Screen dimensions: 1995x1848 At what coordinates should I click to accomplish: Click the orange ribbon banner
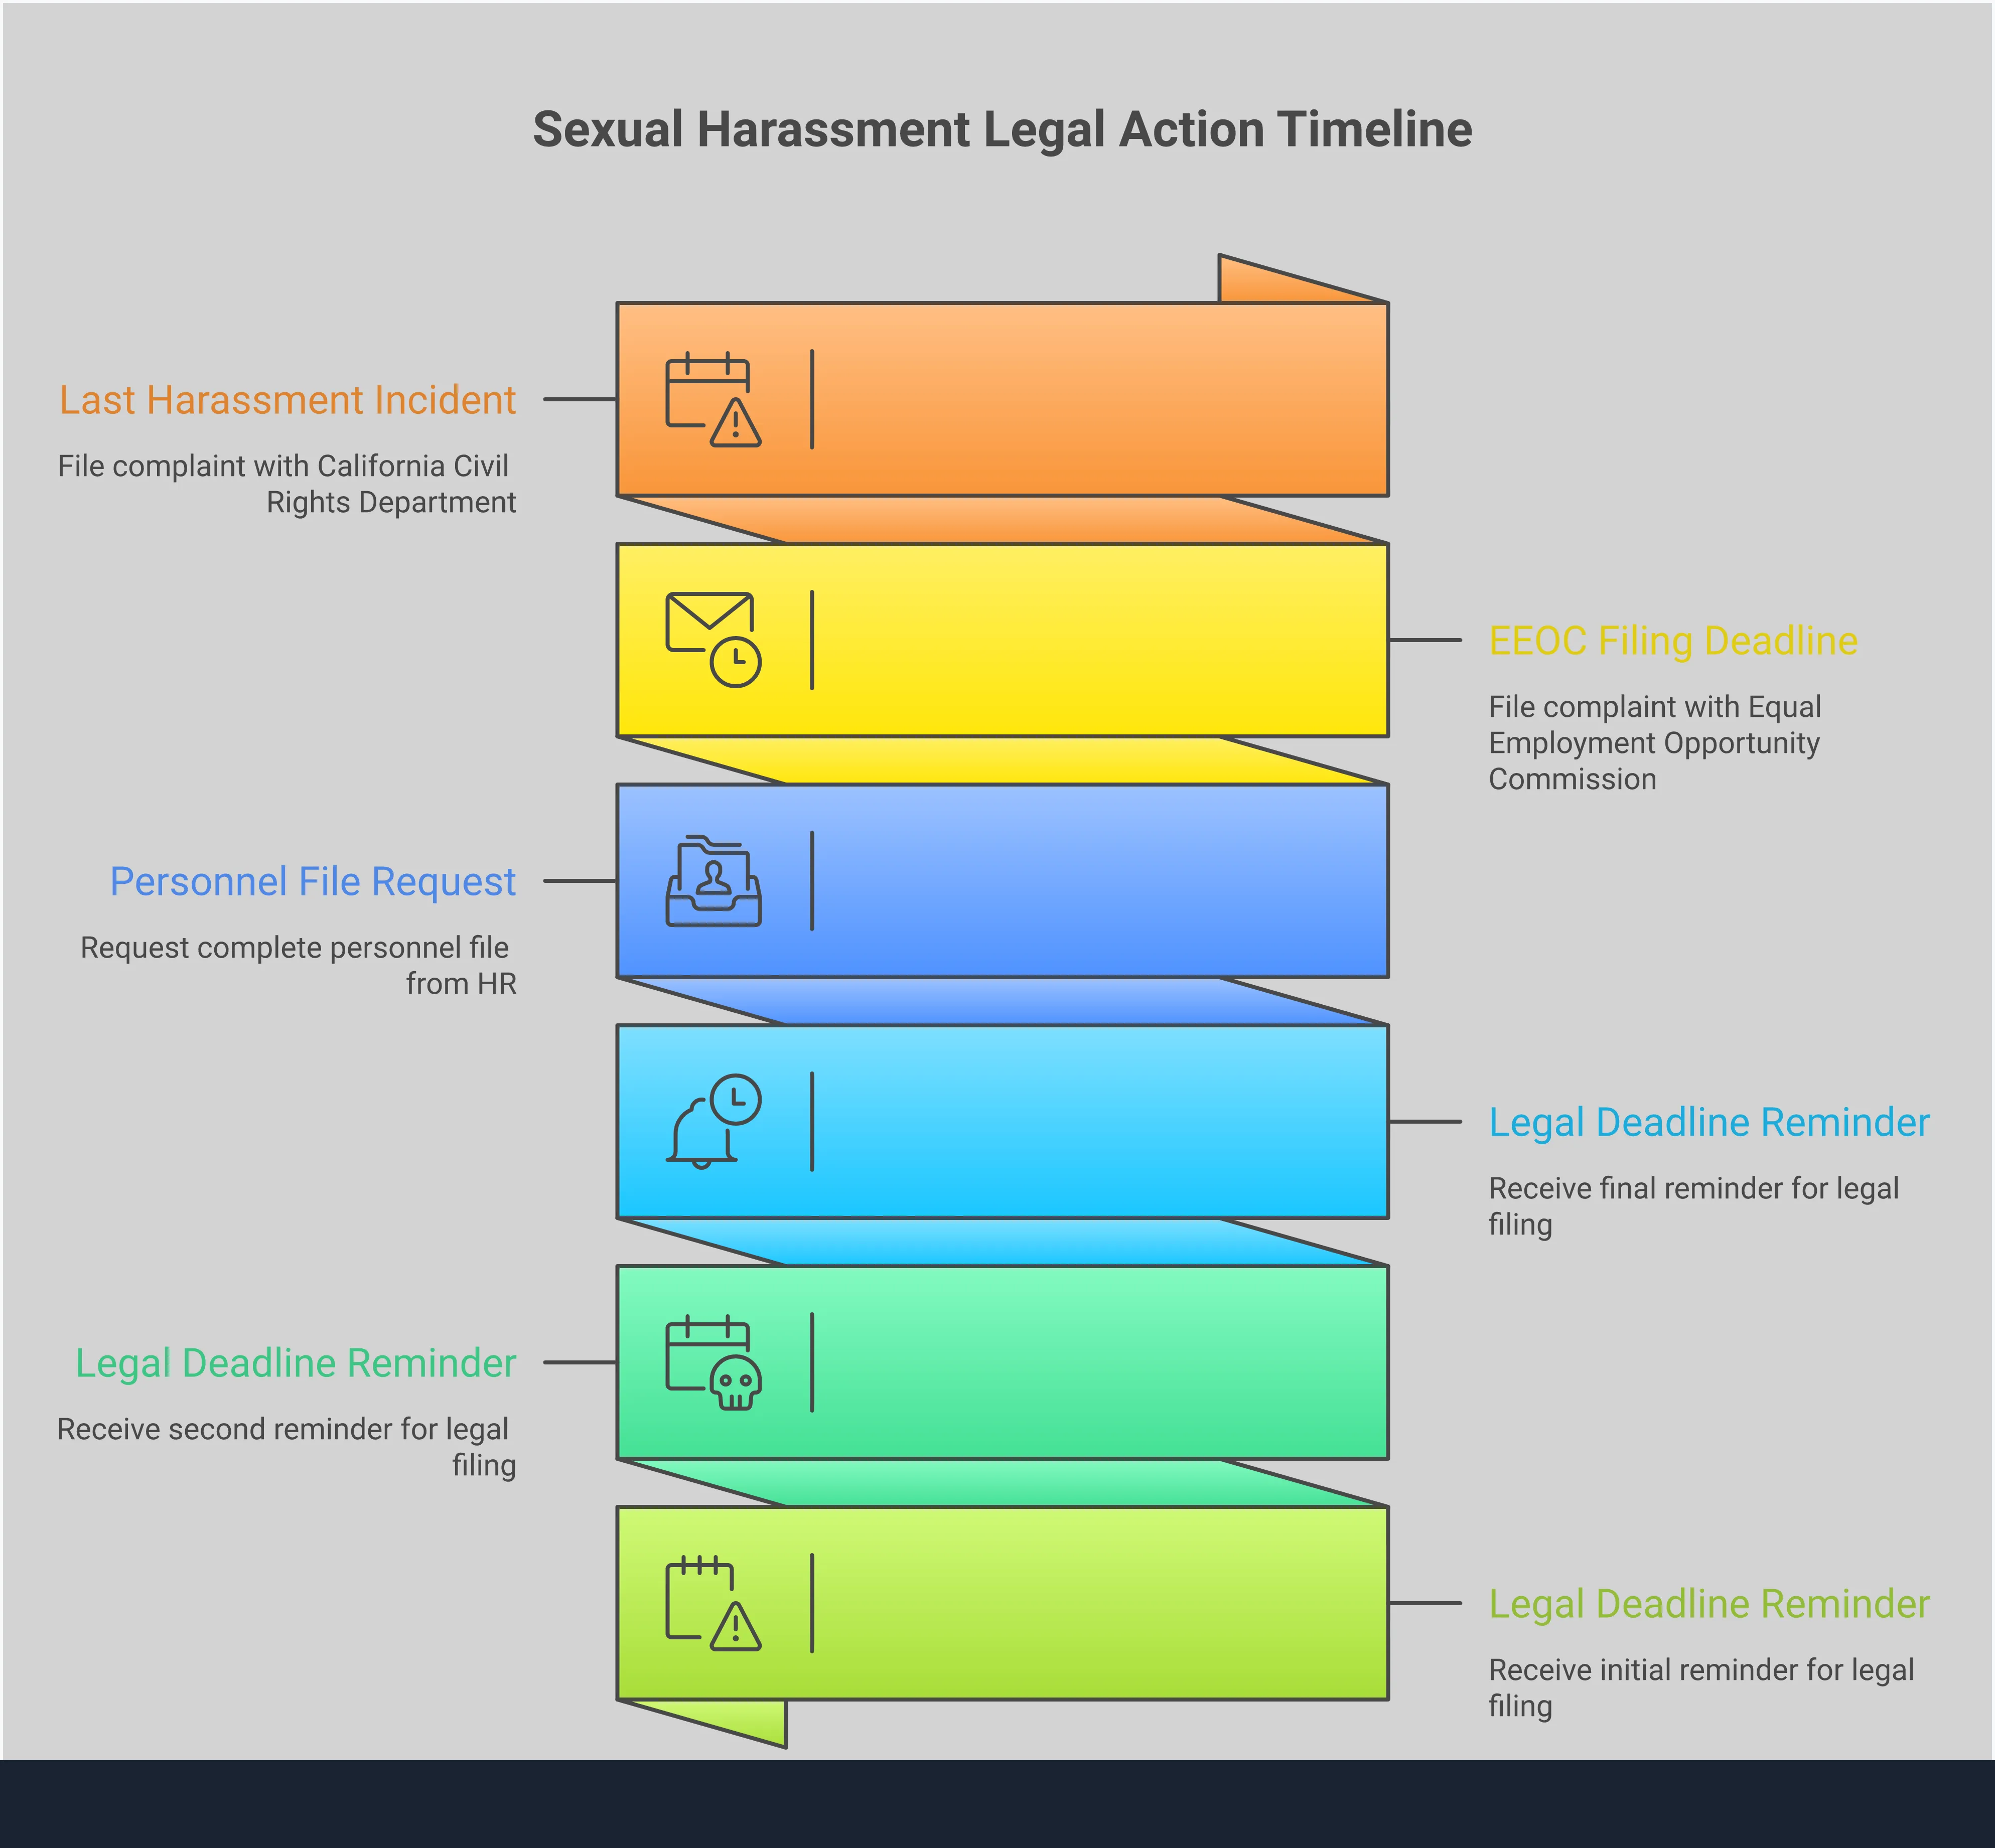click(x=1050, y=400)
